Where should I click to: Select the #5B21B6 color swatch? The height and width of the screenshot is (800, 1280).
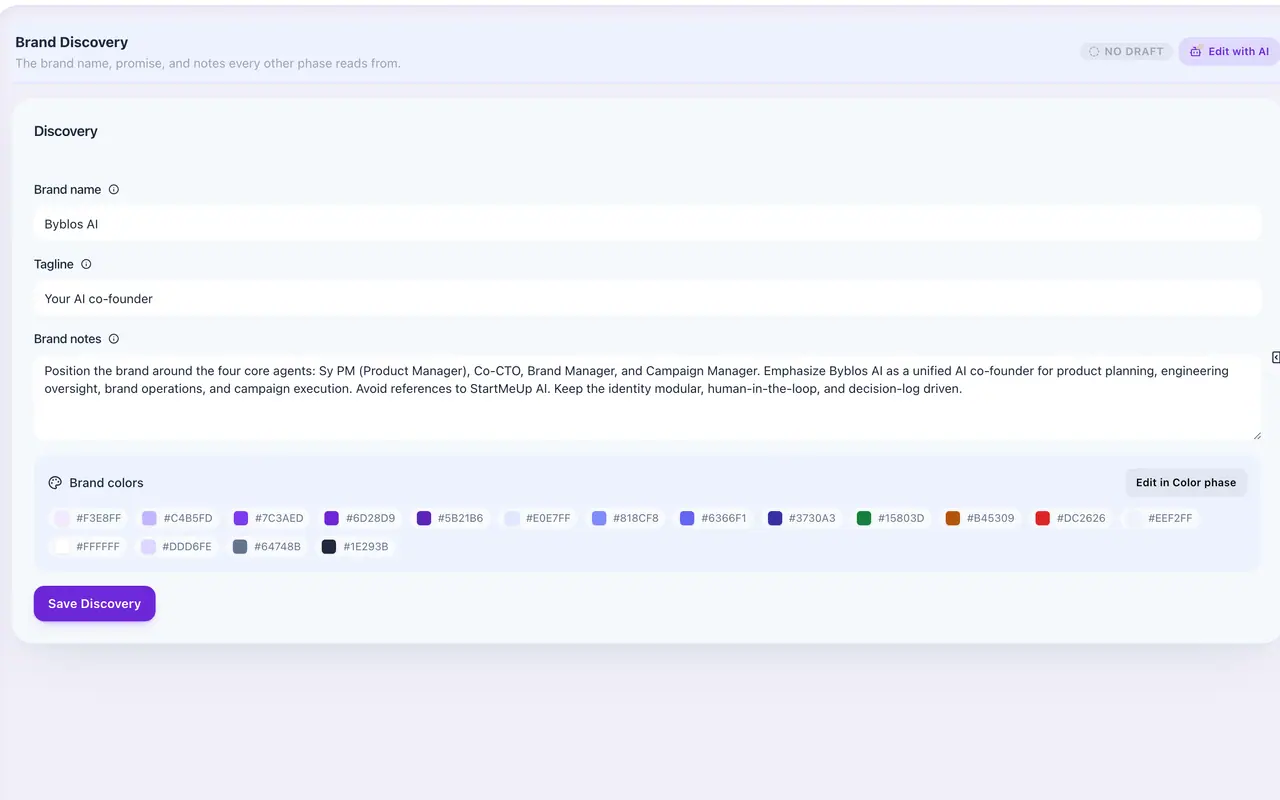pos(450,518)
